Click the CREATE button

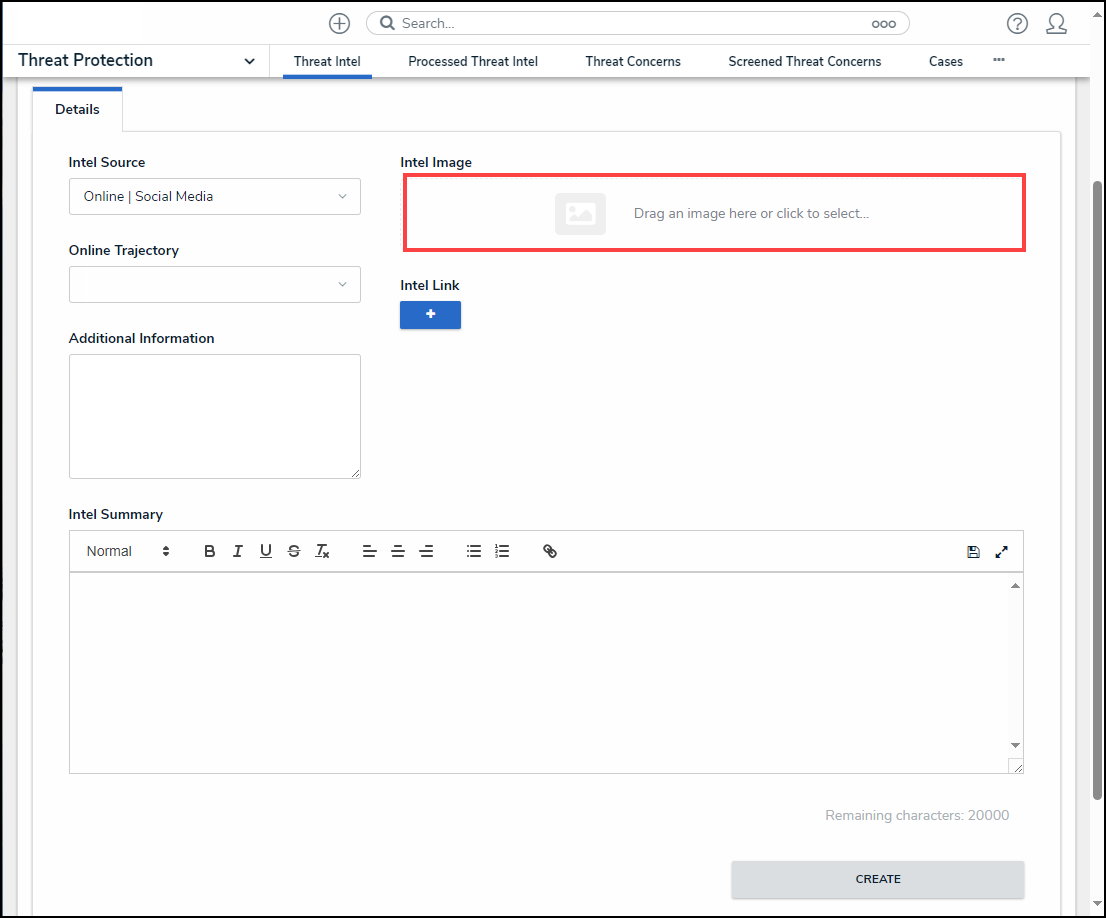[877, 879]
